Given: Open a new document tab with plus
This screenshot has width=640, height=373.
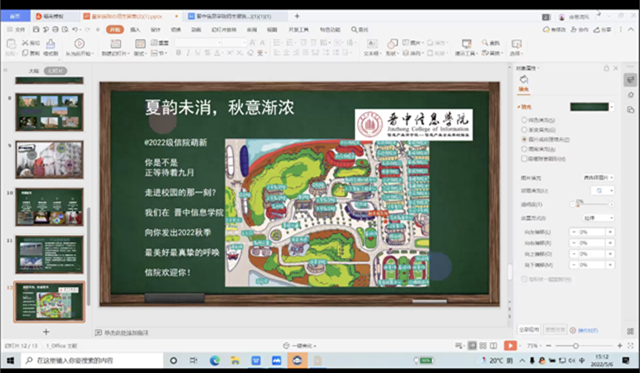Looking at the screenshot, I should pos(297,16).
